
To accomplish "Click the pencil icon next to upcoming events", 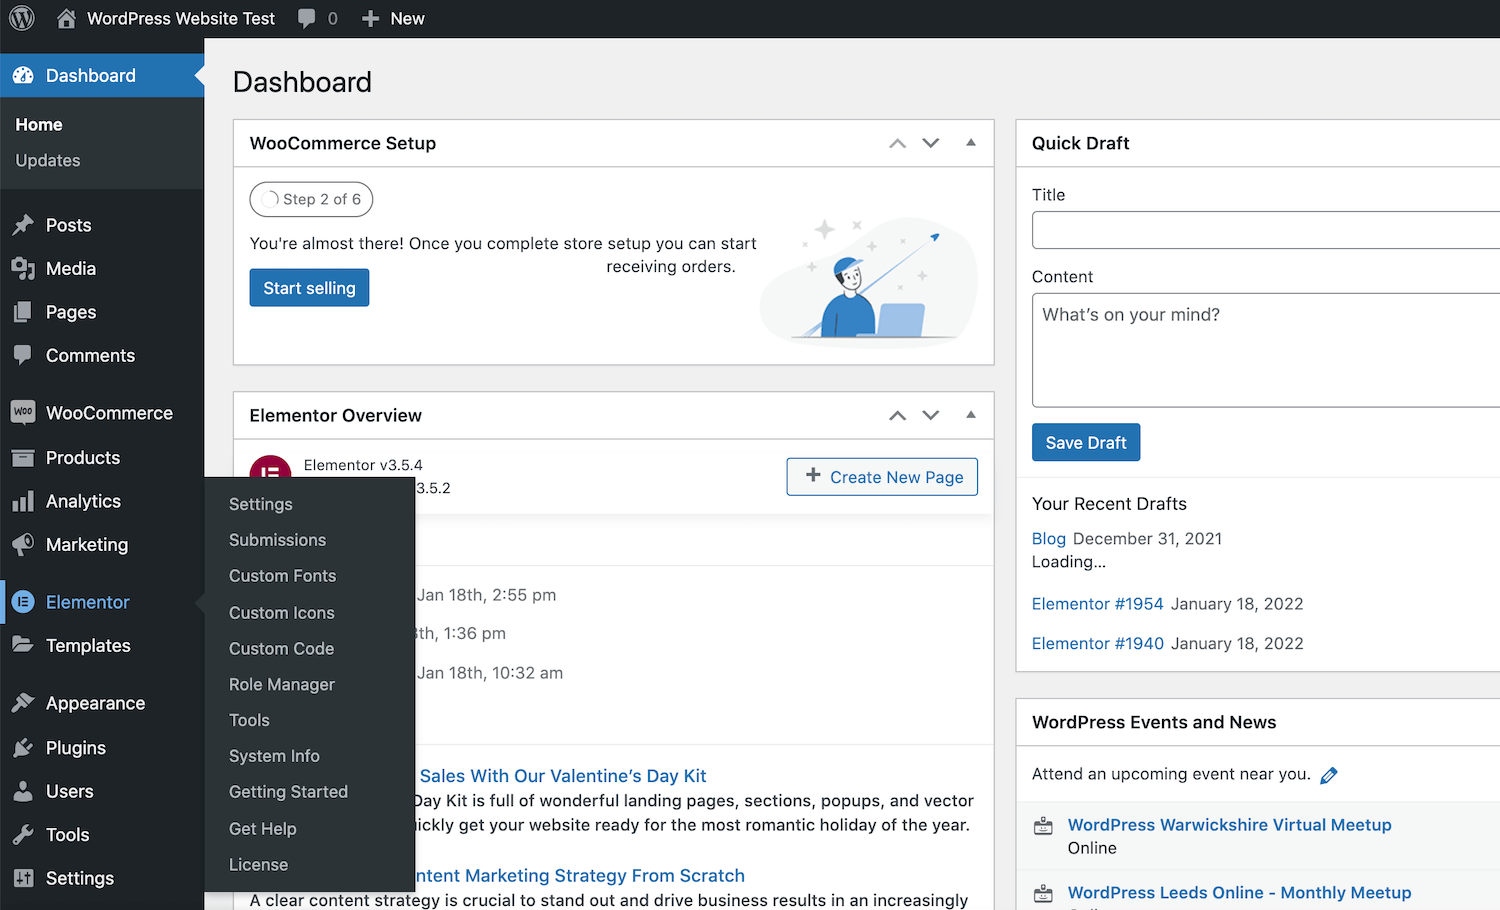I will coord(1330,774).
